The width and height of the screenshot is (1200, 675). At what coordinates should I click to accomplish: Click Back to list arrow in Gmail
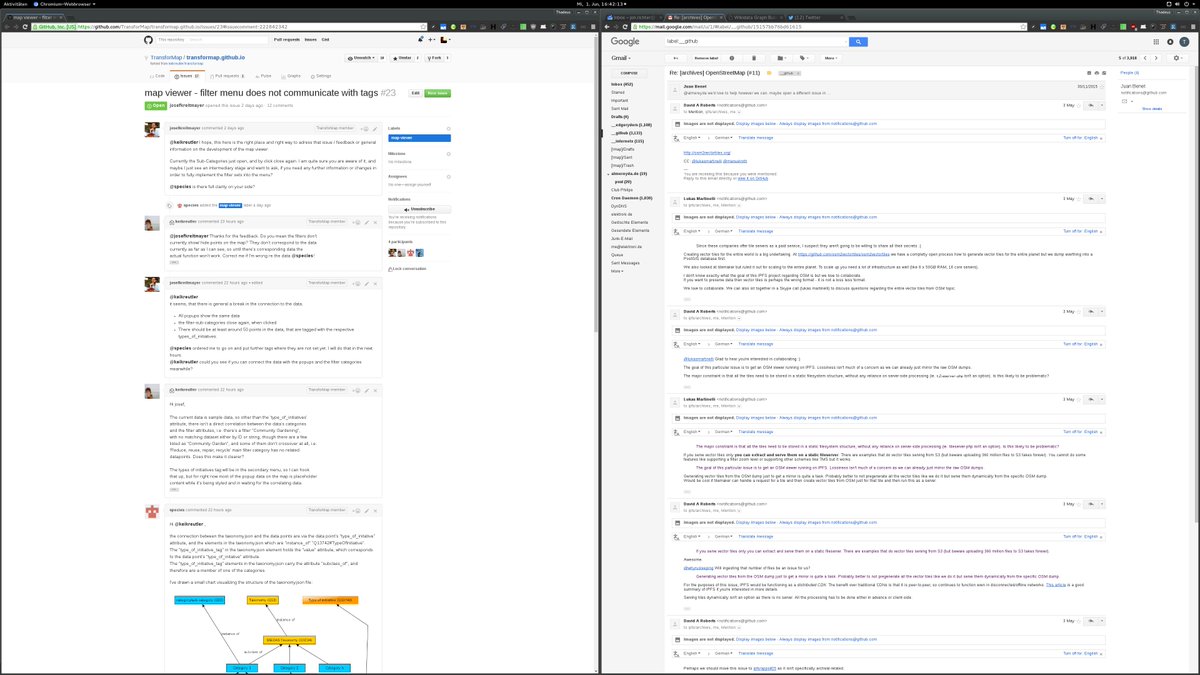pos(676,58)
